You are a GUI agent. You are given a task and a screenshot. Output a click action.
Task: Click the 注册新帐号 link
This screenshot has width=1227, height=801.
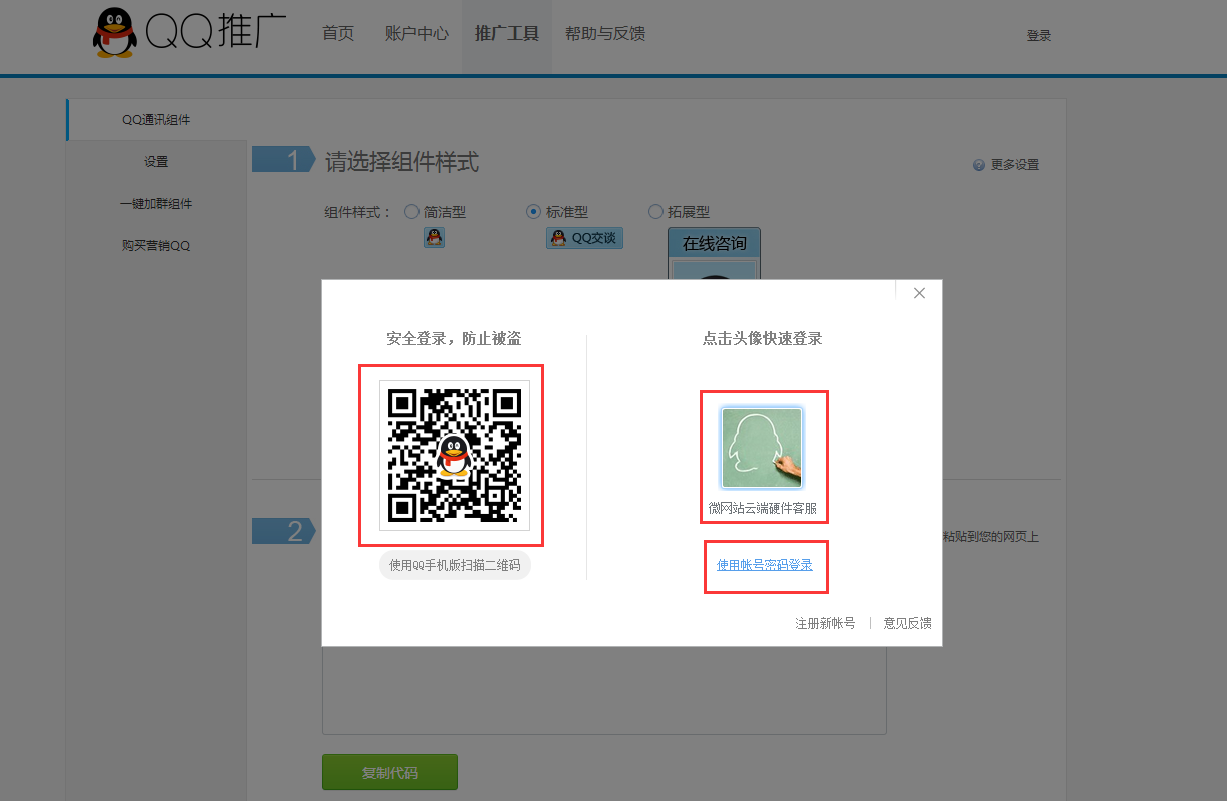pos(825,623)
